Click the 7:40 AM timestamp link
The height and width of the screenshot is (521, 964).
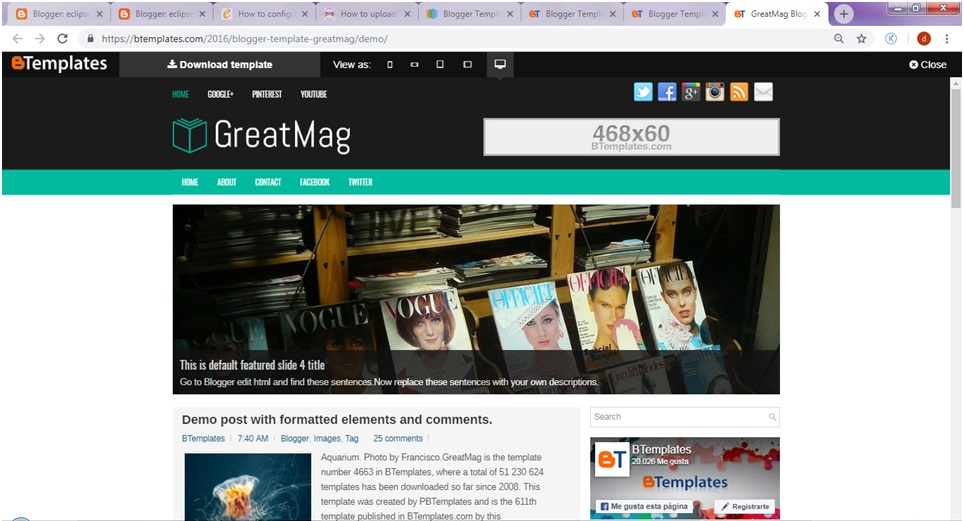tap(253, 439)
